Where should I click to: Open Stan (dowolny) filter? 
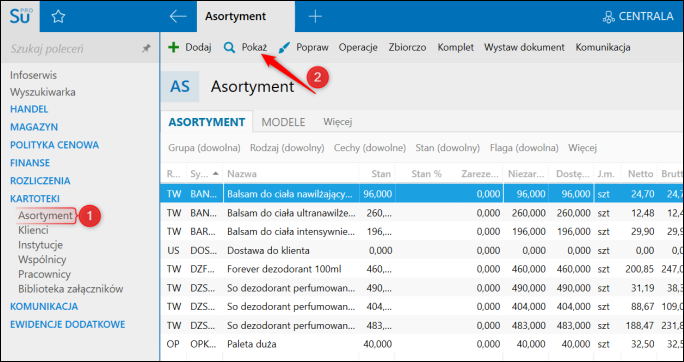[448, 148]
